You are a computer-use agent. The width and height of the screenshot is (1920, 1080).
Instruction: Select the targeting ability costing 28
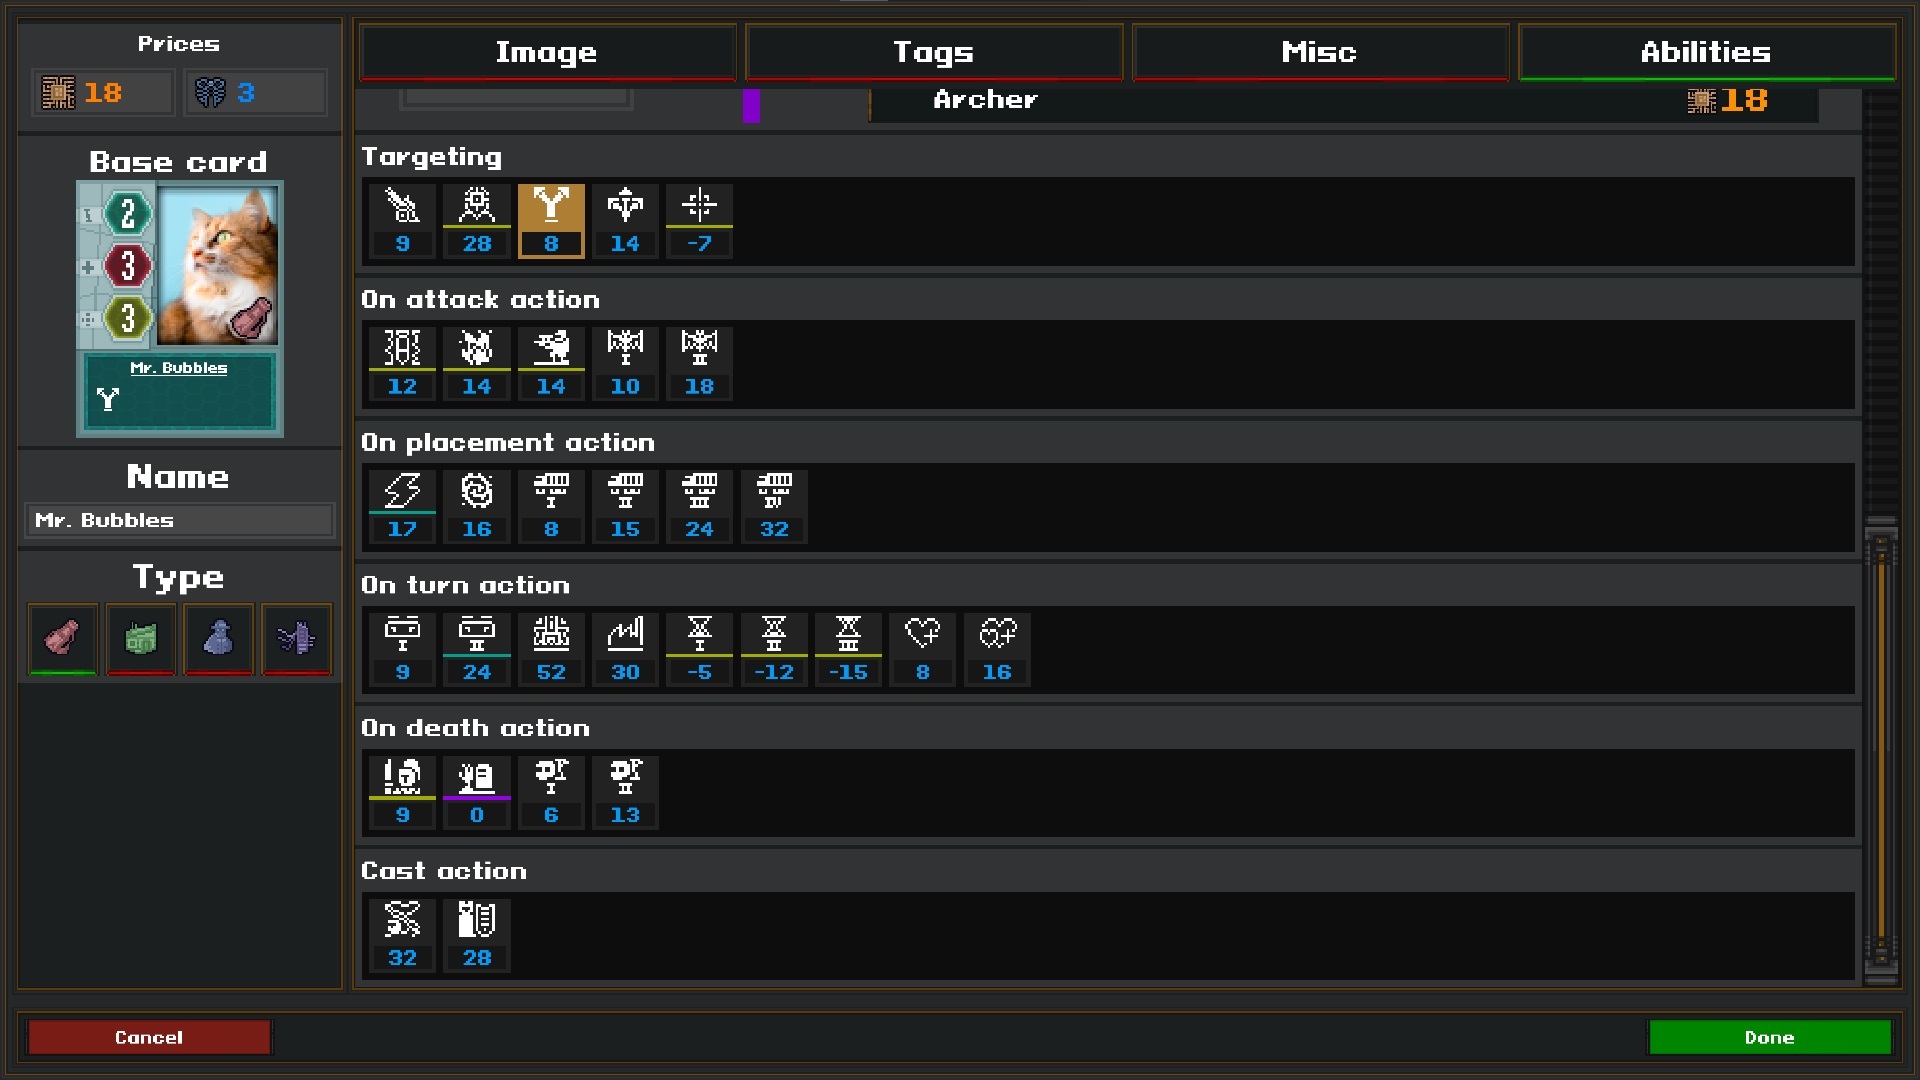[476, 221]
